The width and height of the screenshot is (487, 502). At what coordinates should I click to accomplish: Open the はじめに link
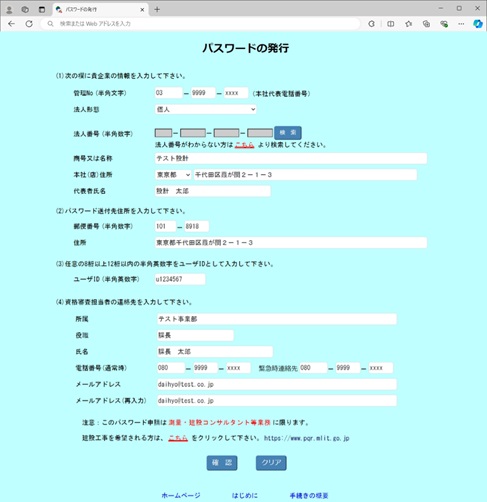point(245,495)
